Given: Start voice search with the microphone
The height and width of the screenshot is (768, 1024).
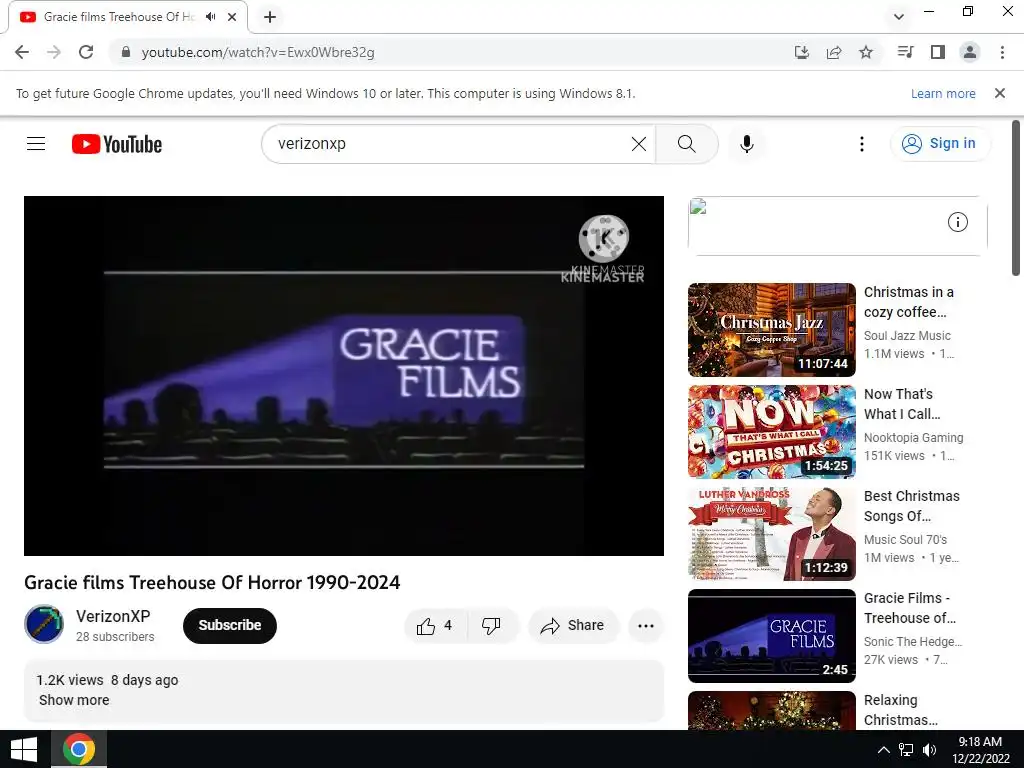Looking at the screenshot, I should pos(746,144).
